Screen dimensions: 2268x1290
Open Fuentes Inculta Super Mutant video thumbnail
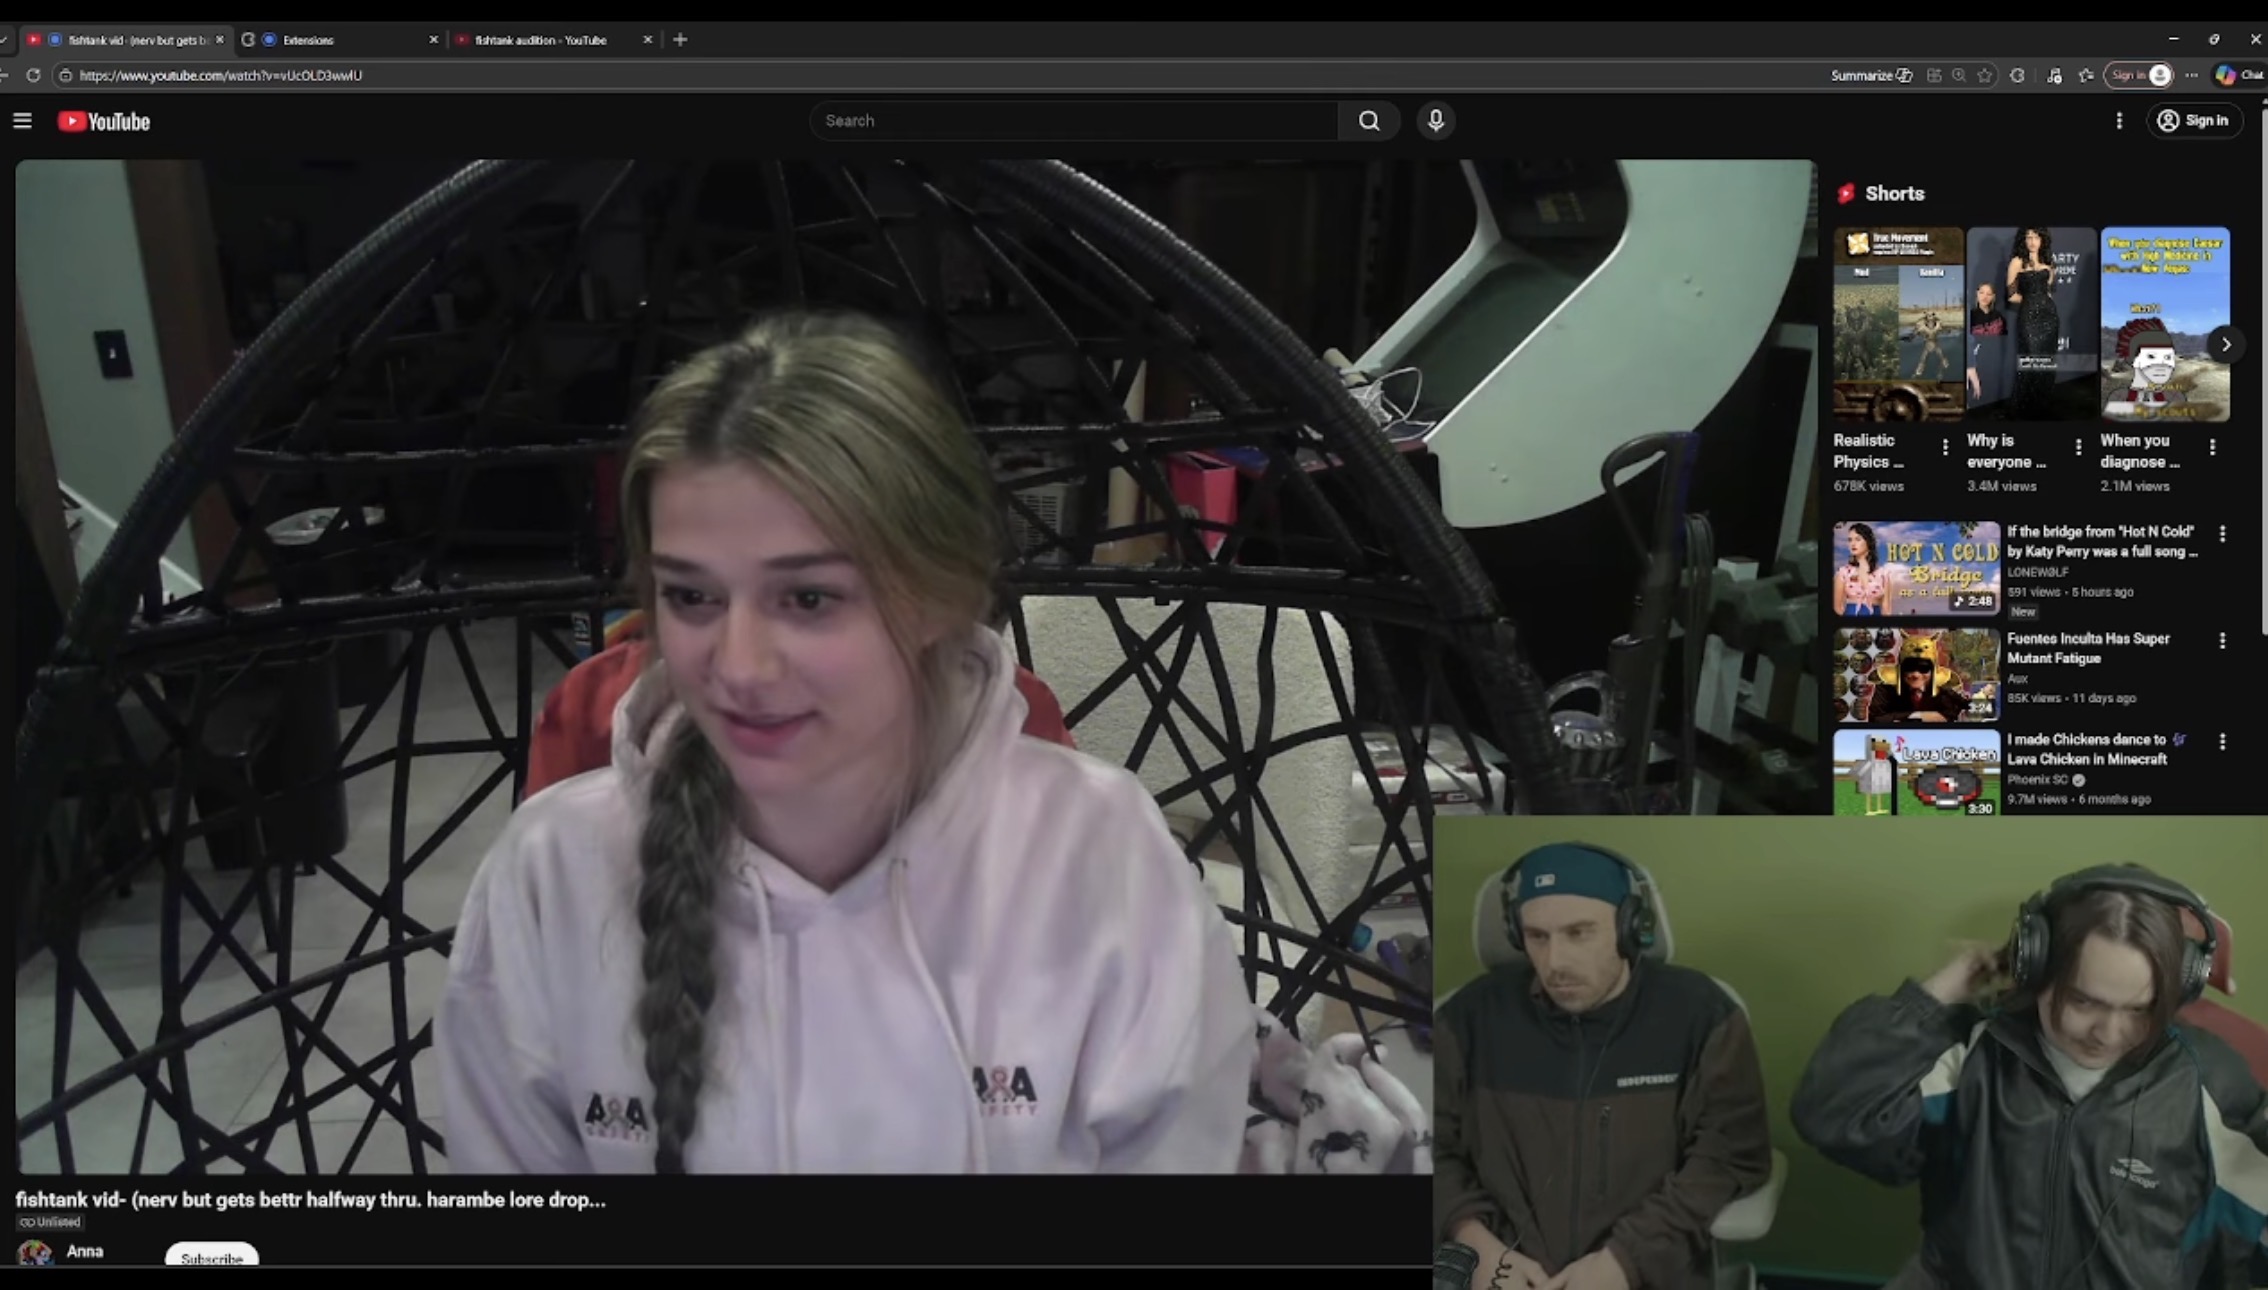tap(1915, 675)
